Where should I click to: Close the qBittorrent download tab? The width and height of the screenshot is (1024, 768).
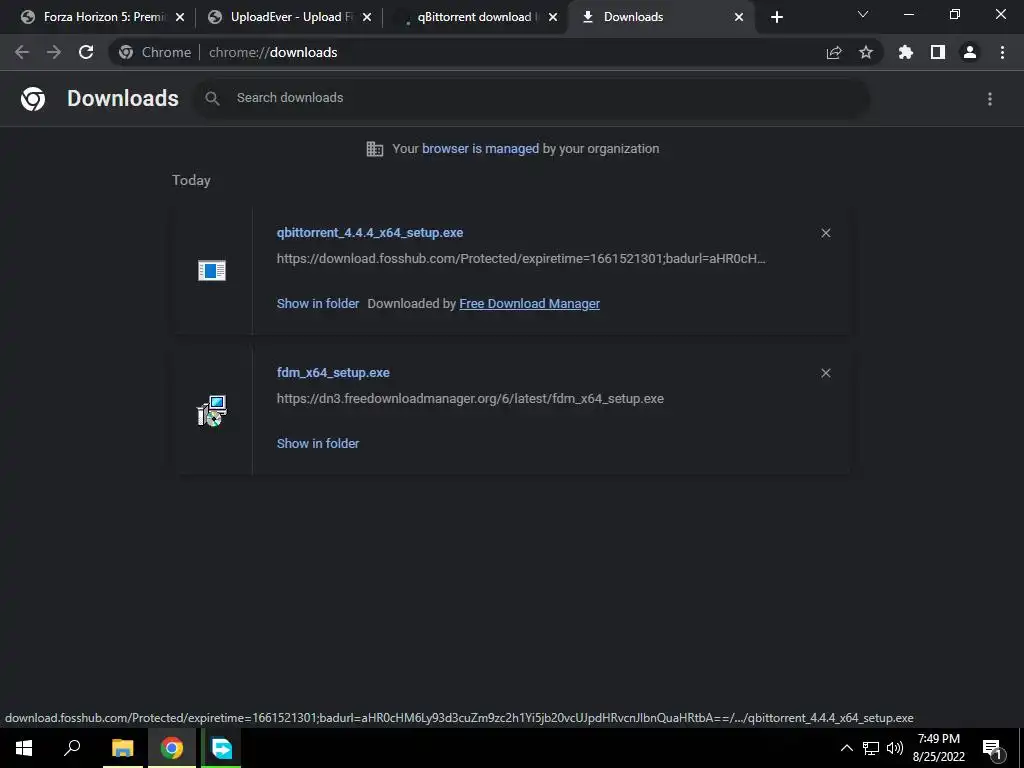(553, 17)
